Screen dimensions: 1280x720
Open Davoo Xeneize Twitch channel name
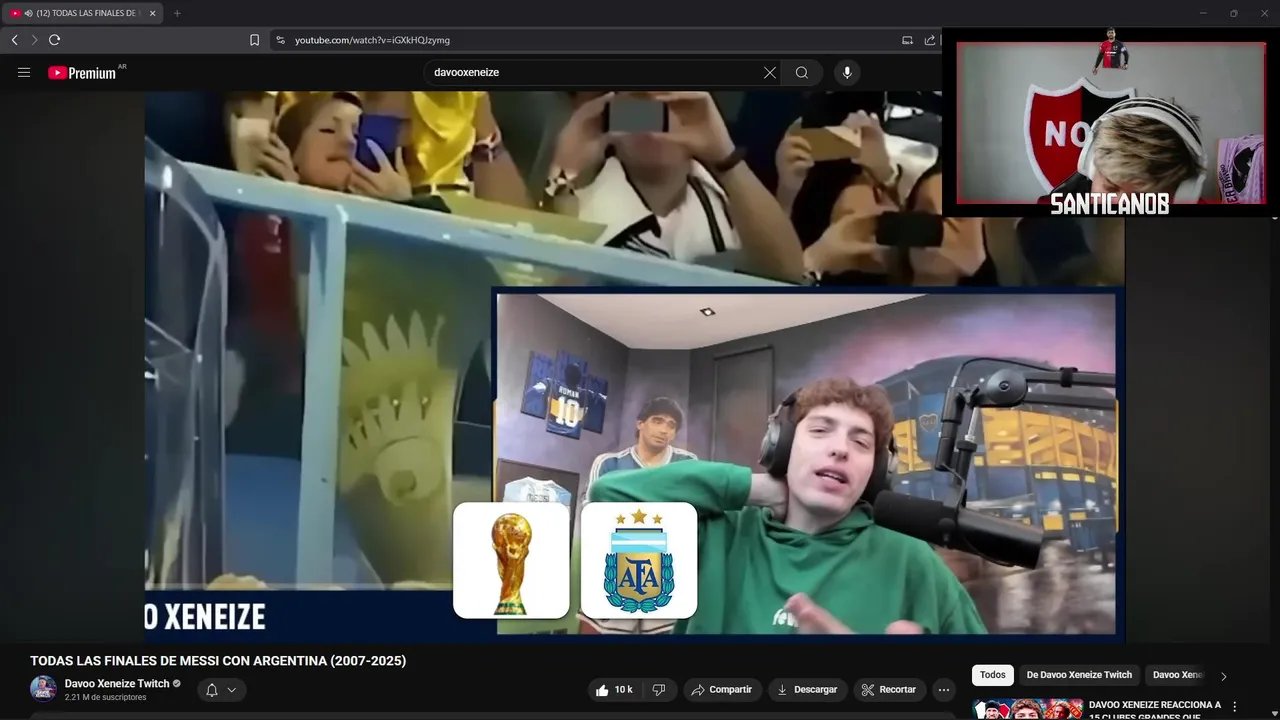(117, 684)
